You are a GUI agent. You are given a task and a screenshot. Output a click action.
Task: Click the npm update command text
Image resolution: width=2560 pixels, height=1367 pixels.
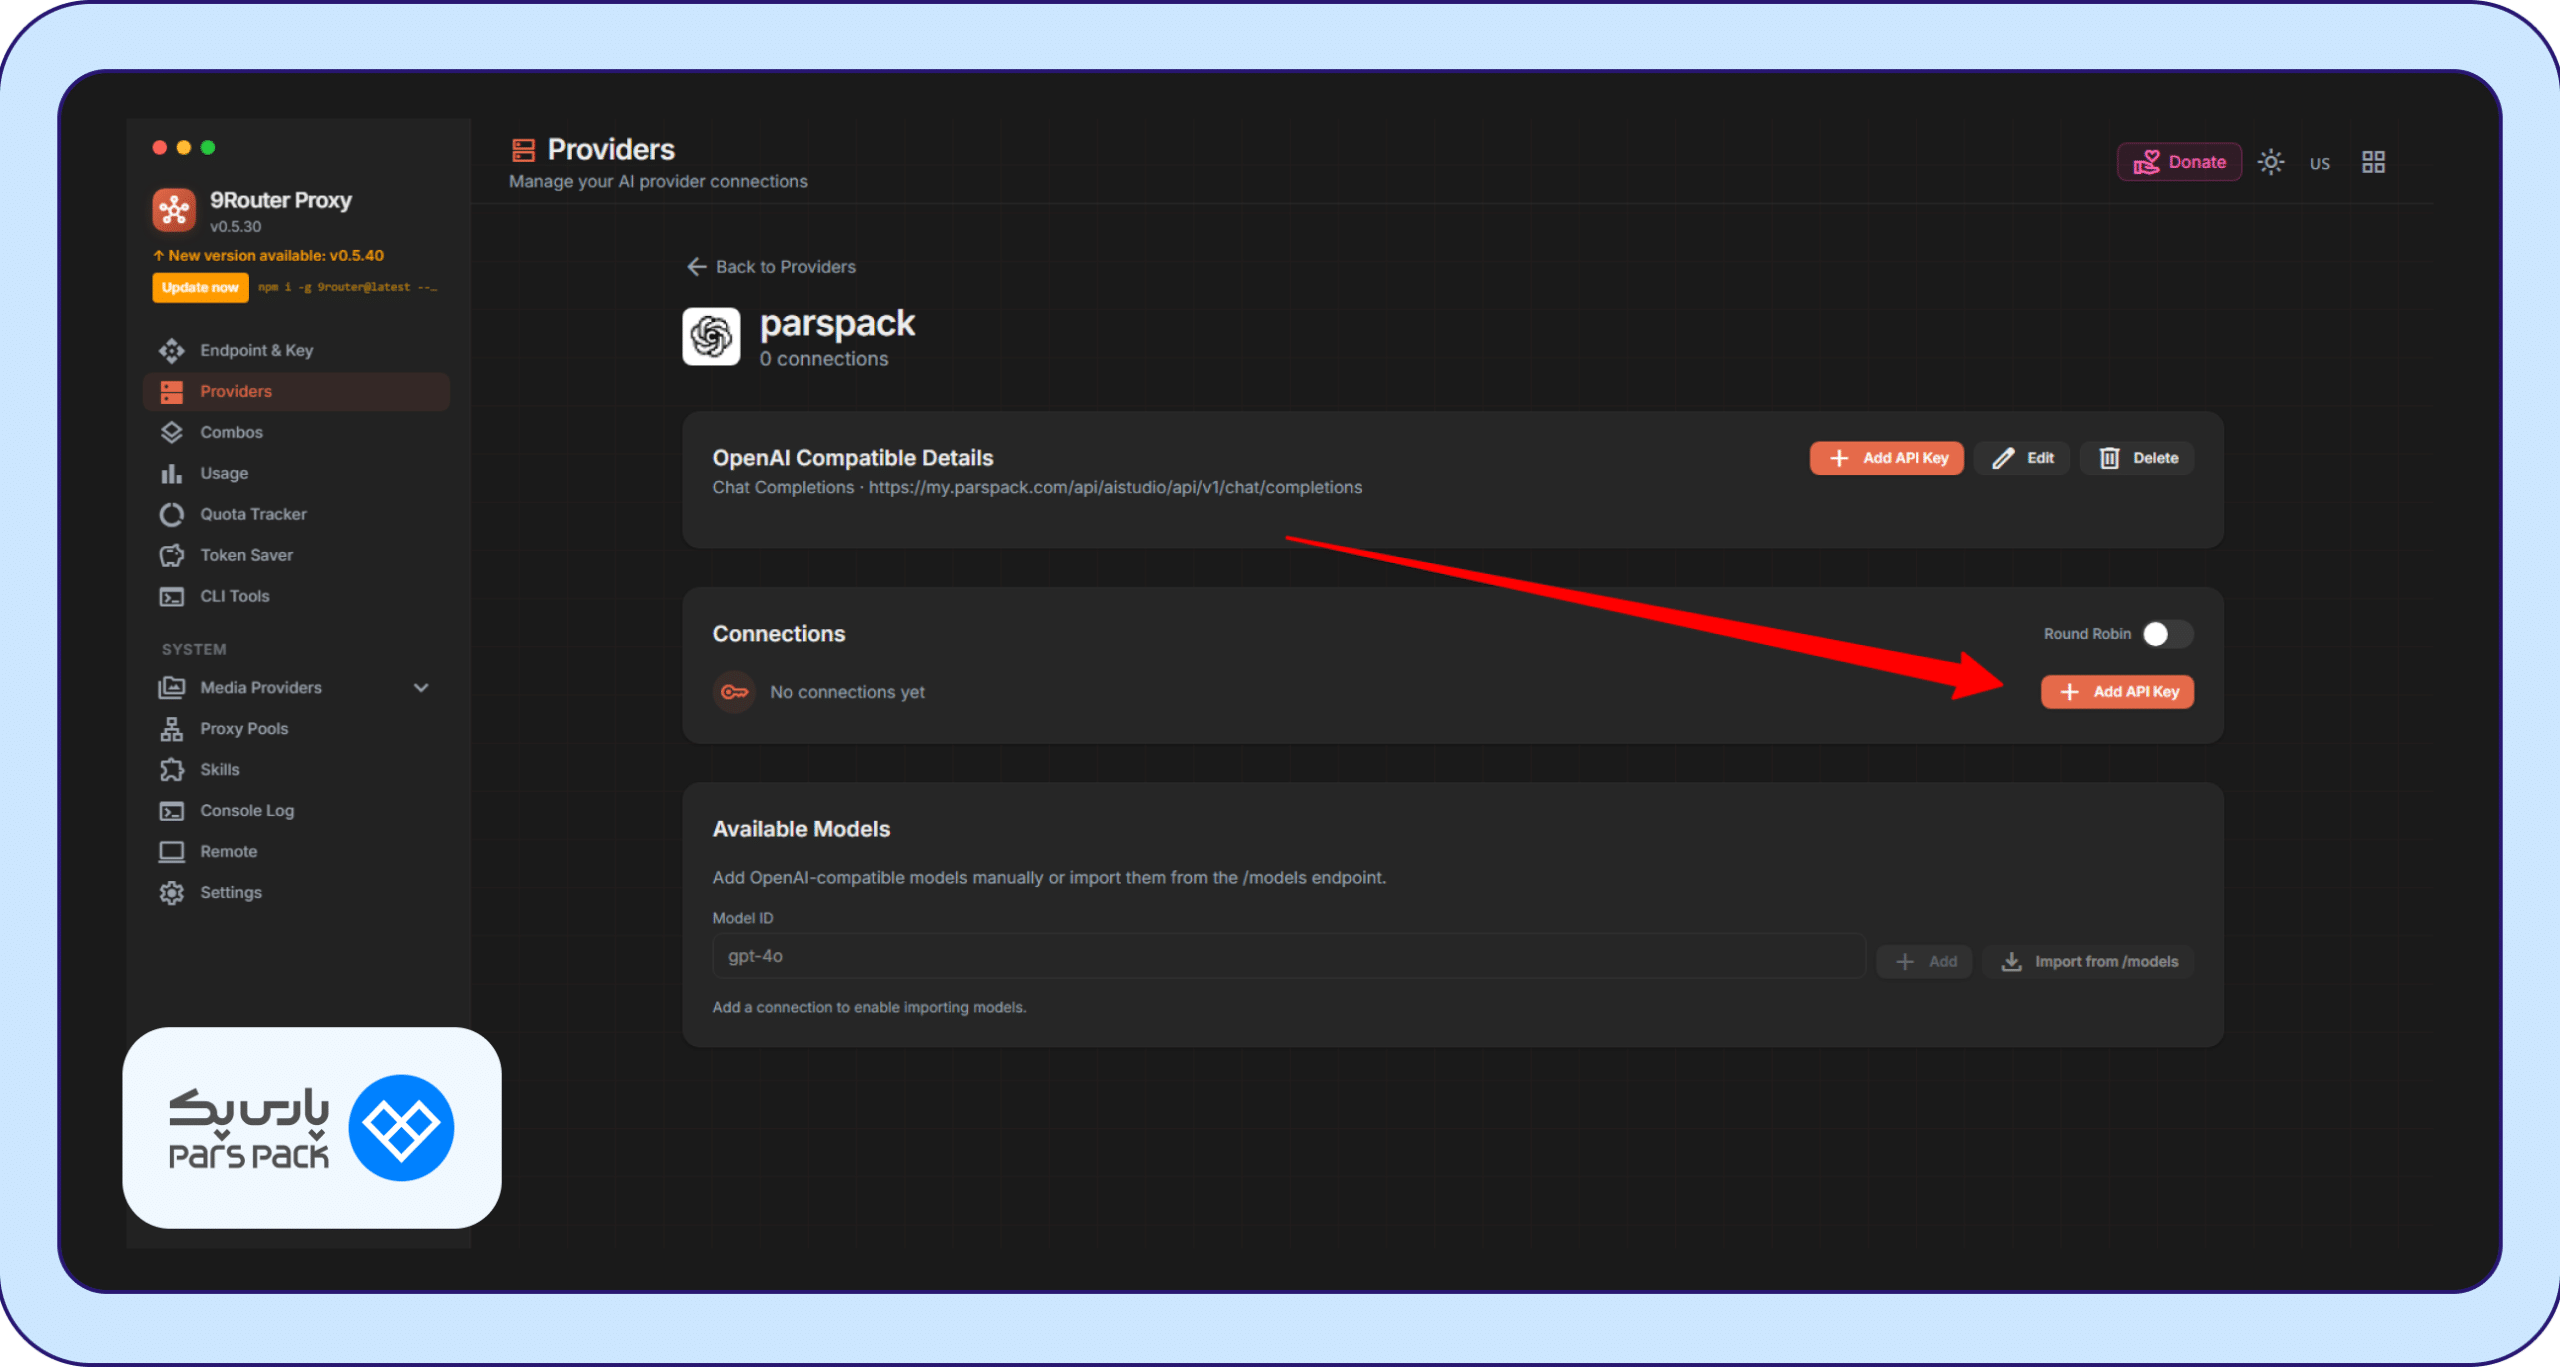point(348,287)
